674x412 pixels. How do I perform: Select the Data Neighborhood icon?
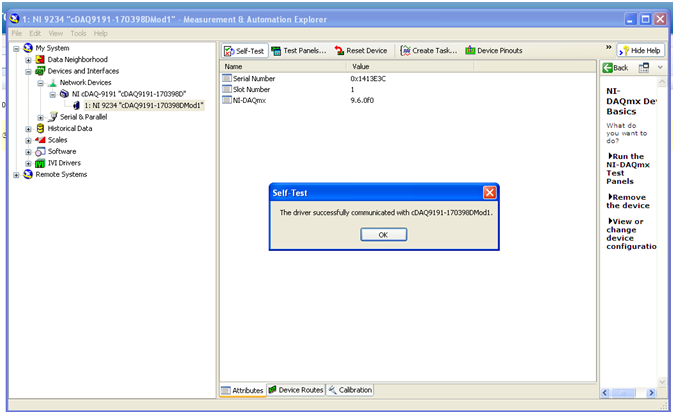(x=40, y=59)
